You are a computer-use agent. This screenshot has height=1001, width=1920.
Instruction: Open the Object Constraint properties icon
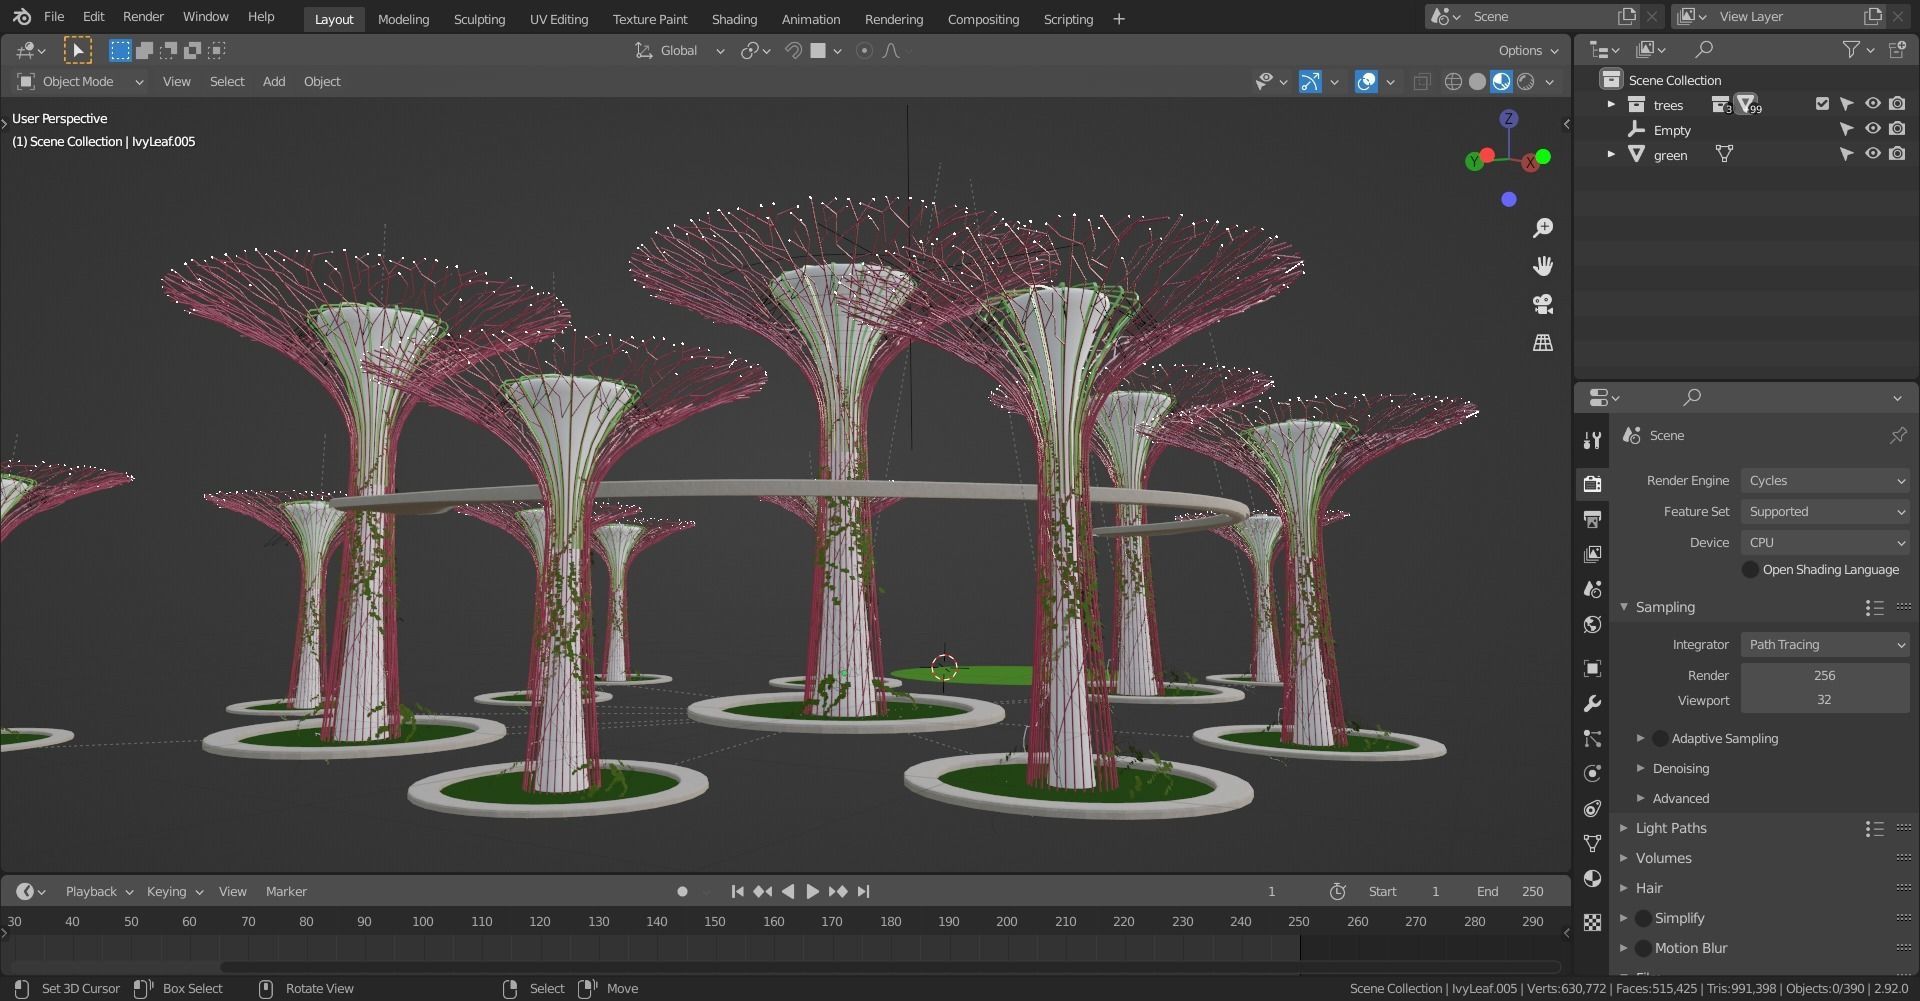(x=1592, y=808)
